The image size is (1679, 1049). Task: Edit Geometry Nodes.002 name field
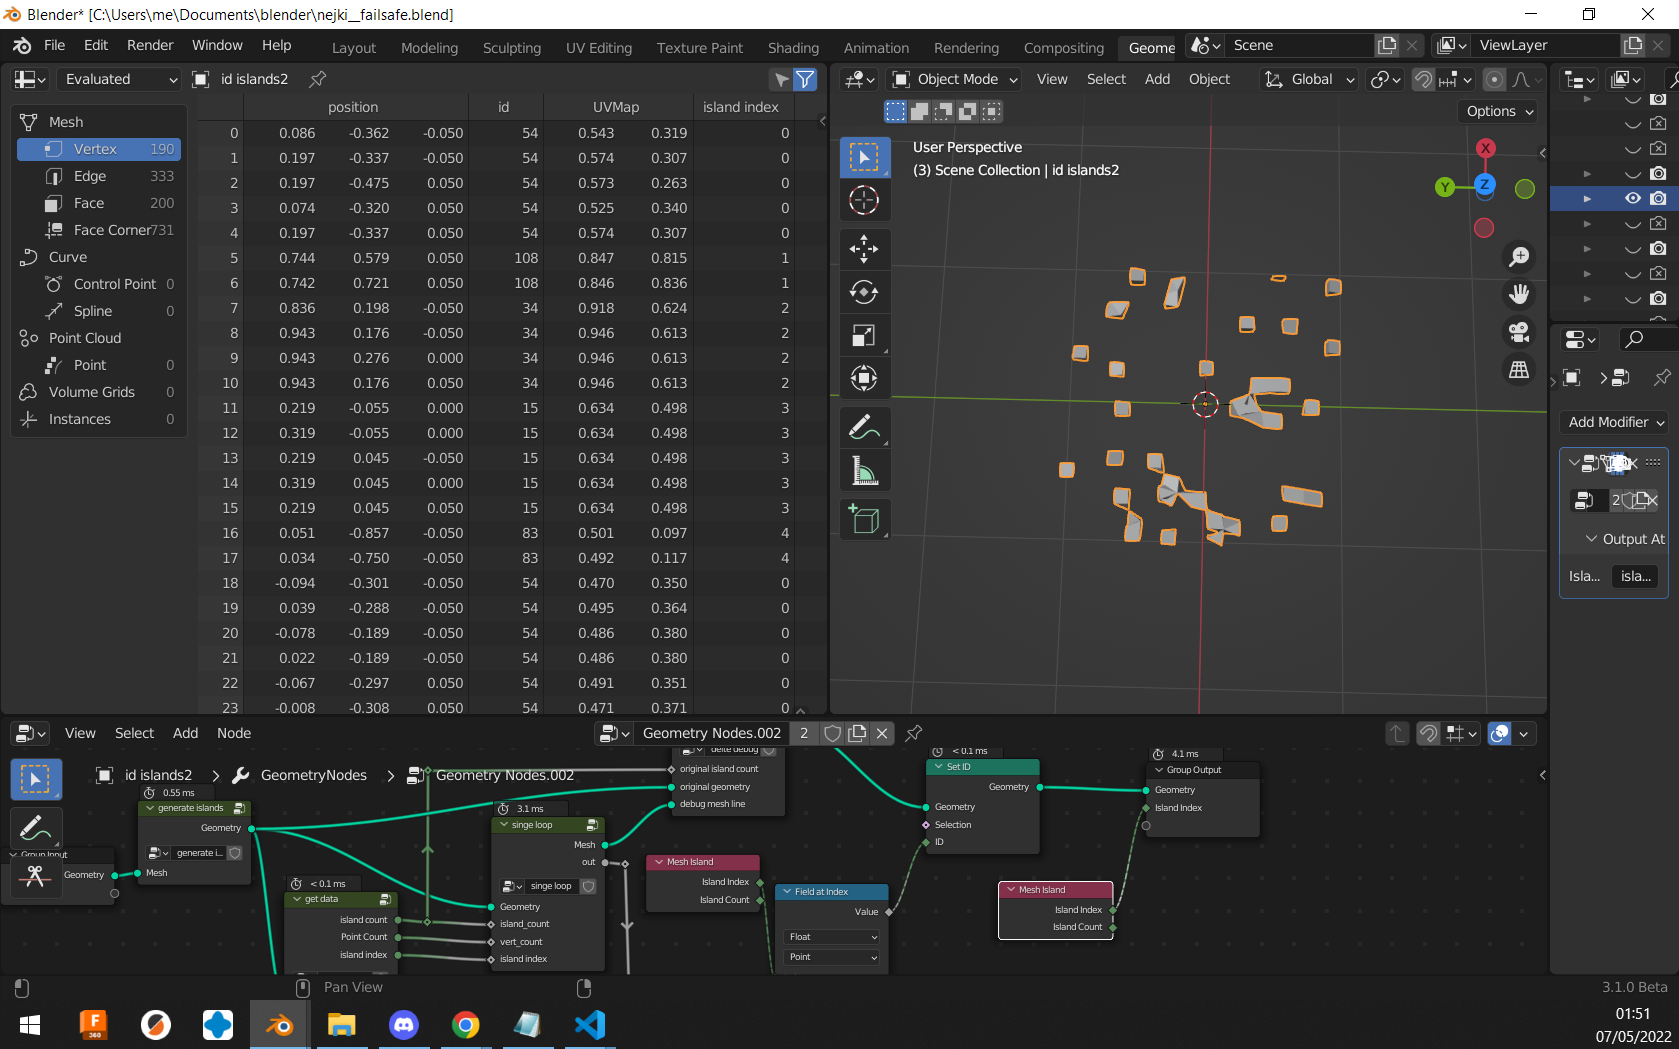pyautogui.click(x=711, y=733)
